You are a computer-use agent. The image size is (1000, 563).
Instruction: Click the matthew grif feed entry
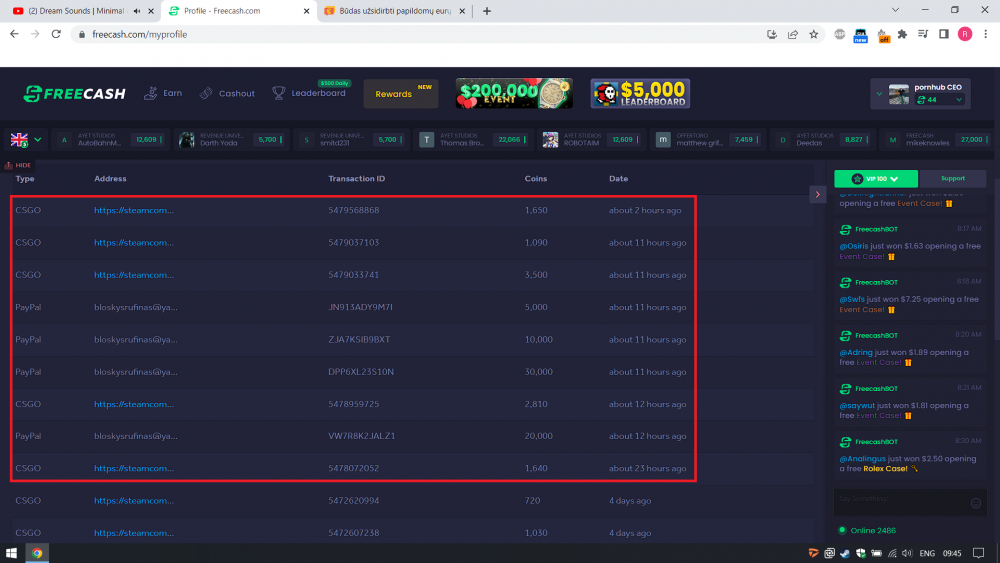pyautogui.click(x=708, y=140)
